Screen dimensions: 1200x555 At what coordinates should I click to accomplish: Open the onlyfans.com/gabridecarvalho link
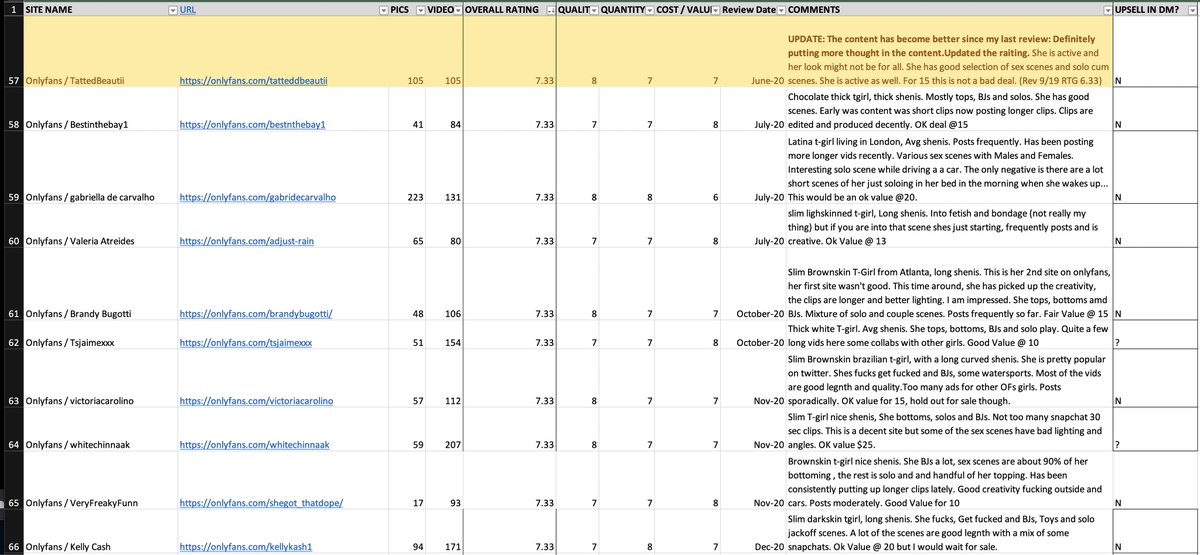(256, 197)
